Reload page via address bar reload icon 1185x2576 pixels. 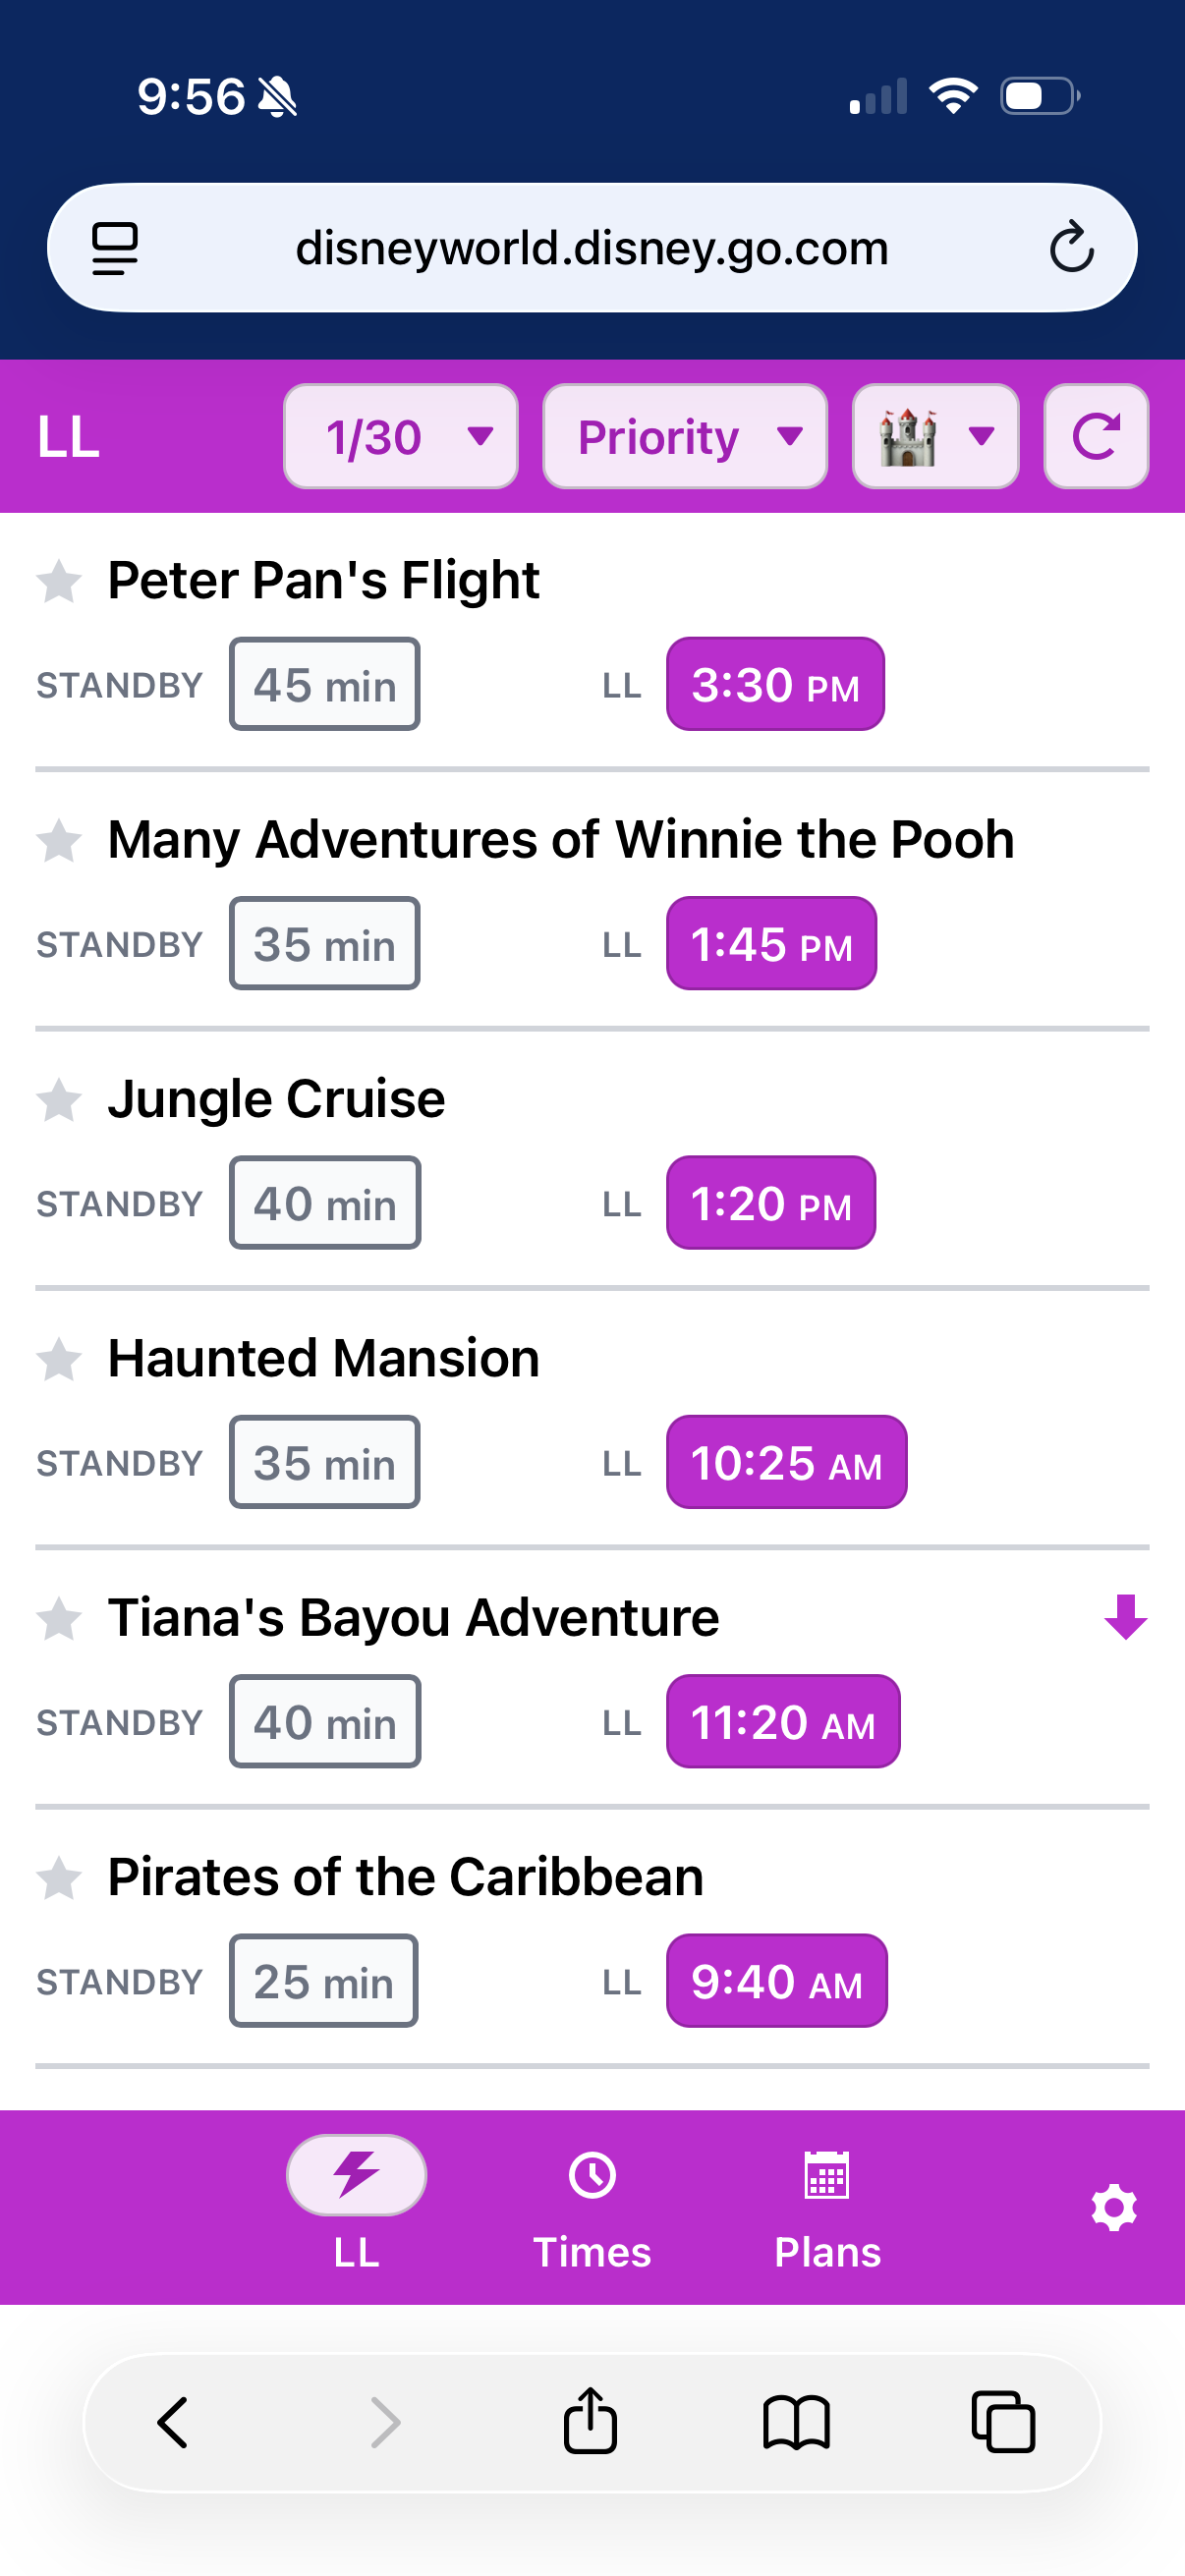point(1071,247)
